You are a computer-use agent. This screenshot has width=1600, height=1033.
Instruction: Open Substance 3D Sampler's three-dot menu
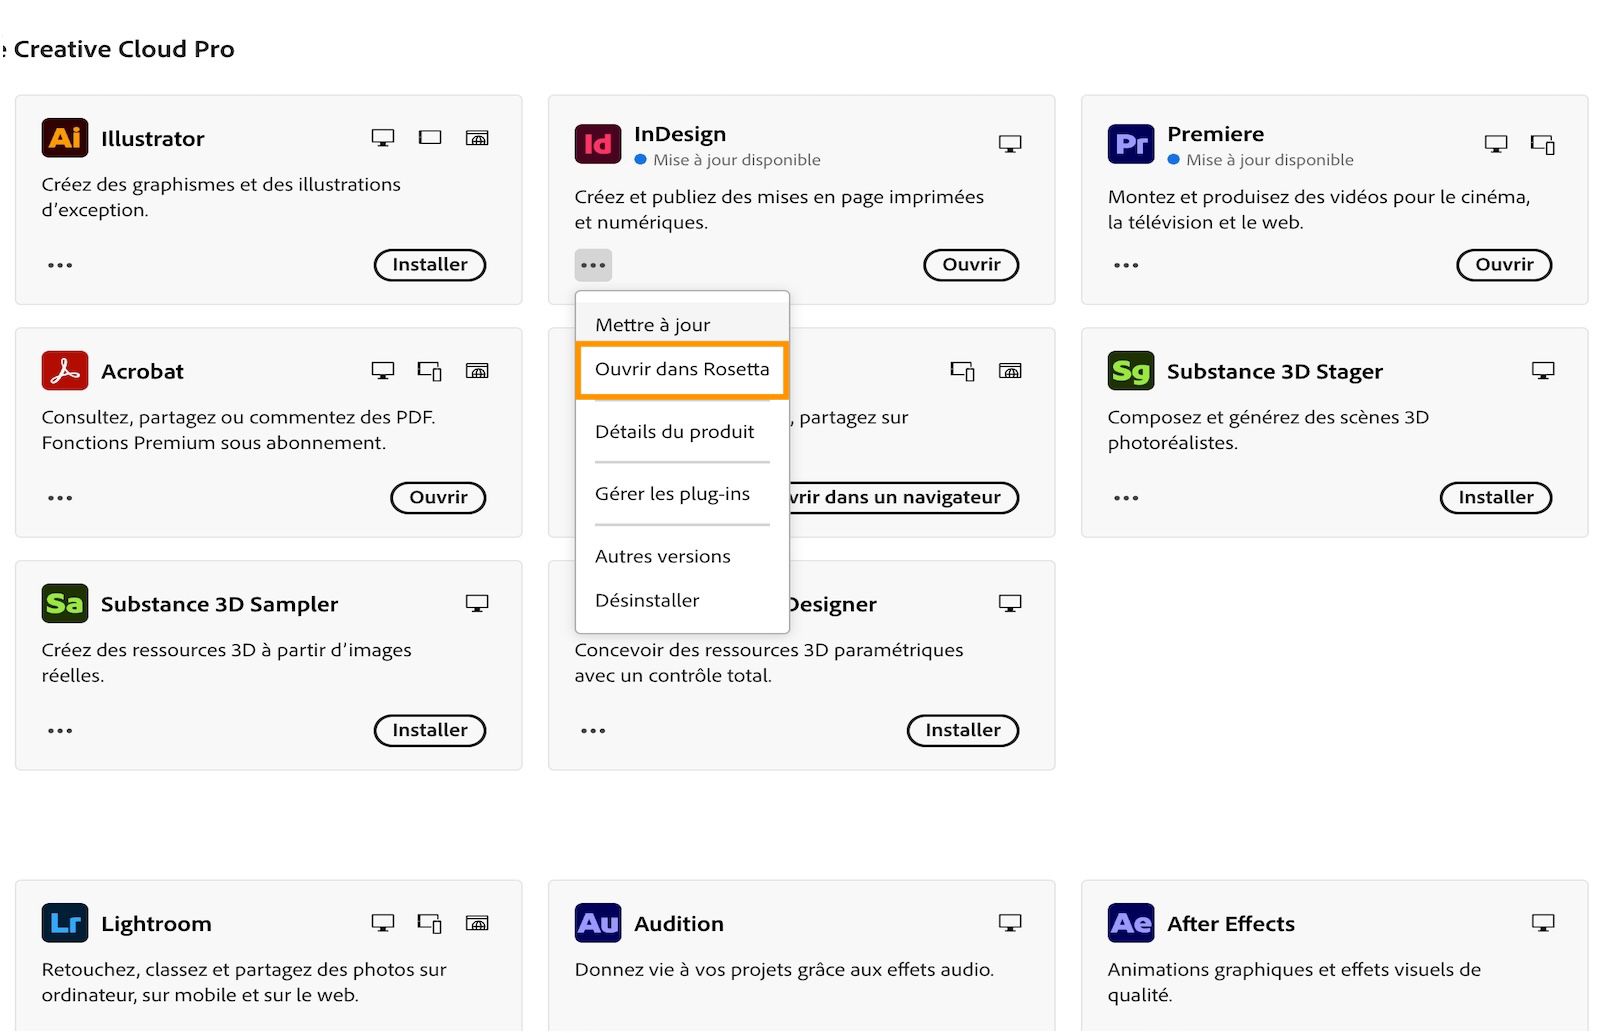coord(60,731)
